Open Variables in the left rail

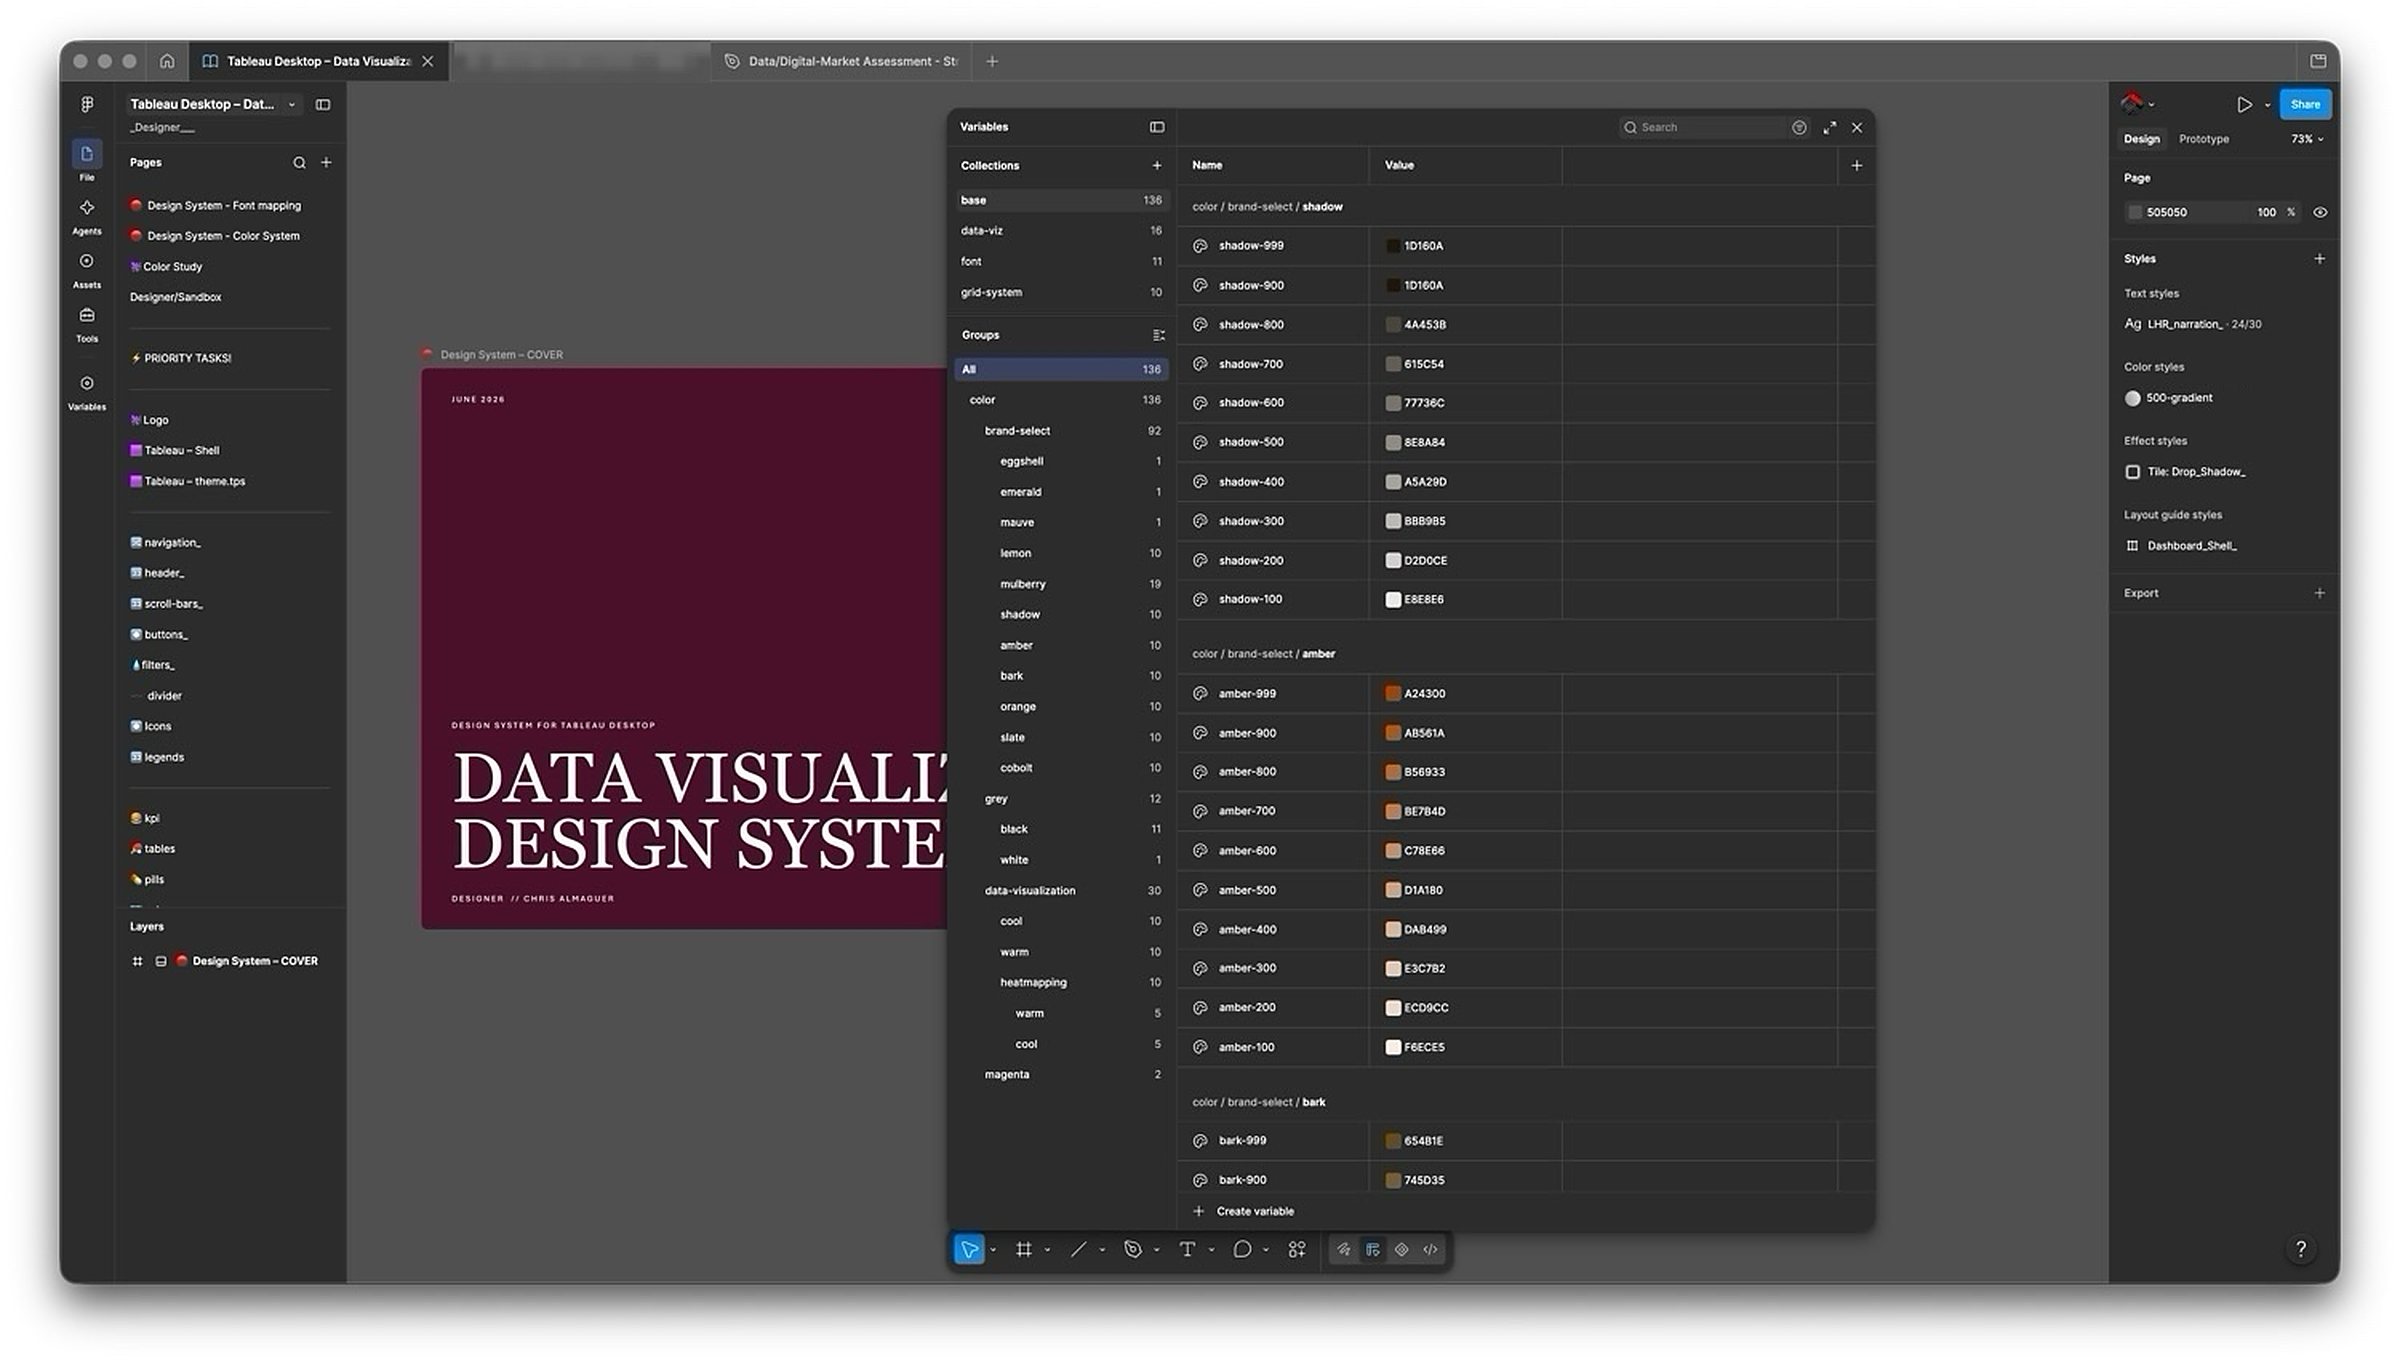(x=87, y=391)
